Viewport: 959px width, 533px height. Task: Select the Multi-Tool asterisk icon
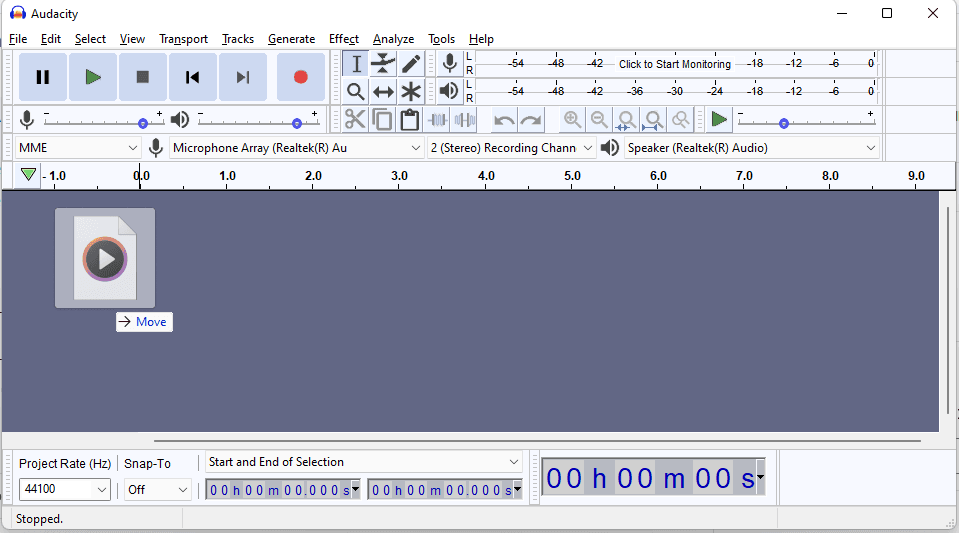[411, 92]
